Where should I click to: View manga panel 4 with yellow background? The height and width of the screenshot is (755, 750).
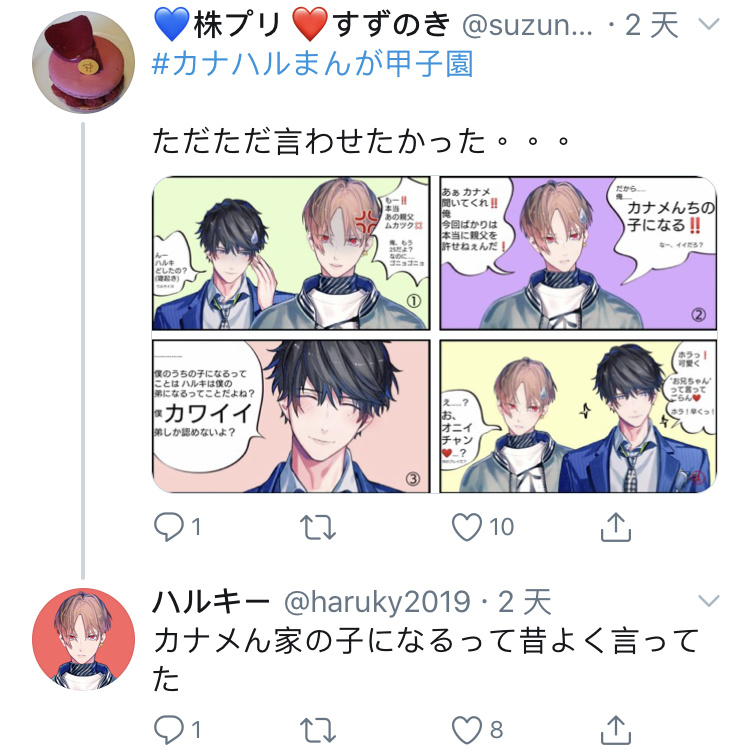pyautogui.click(x=578, y=416)
